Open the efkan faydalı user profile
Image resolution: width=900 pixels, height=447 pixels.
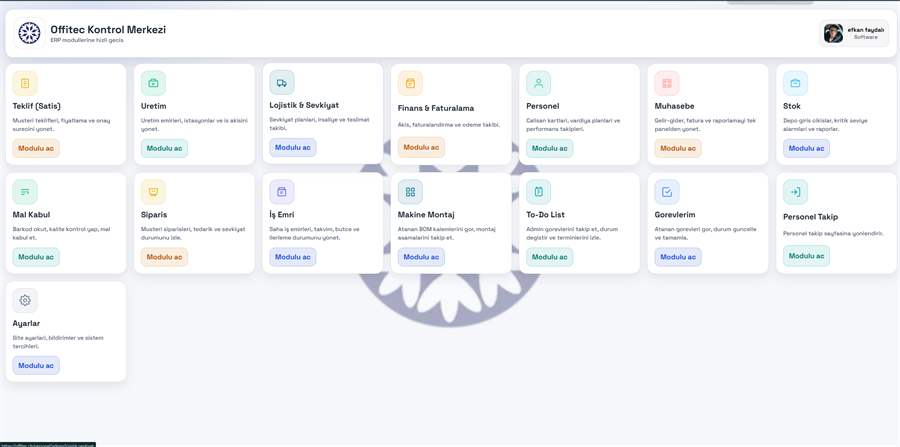854,33
